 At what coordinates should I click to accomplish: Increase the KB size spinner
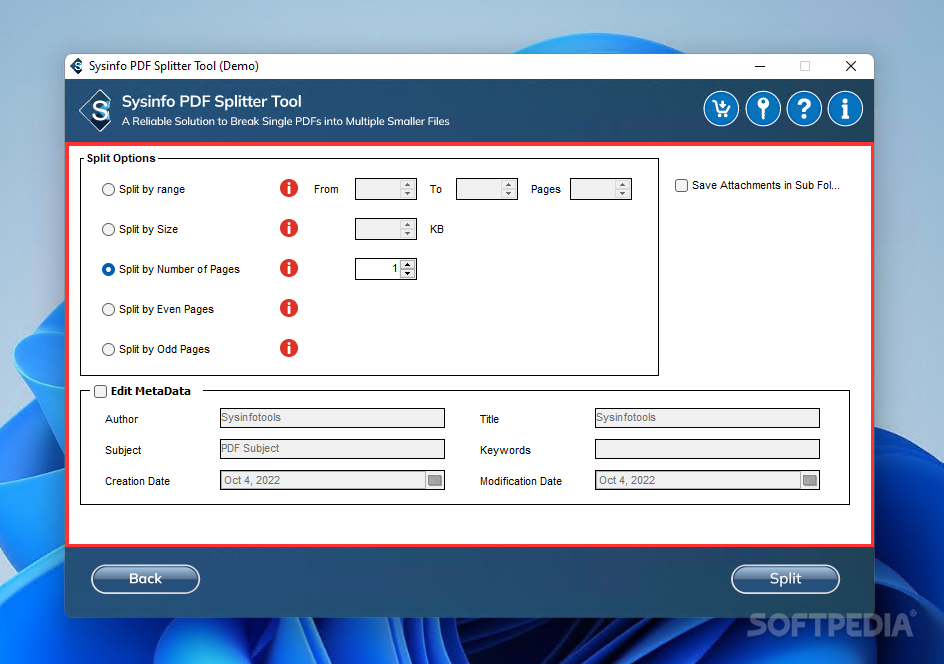pyautogui.click(x=408, y=225)
